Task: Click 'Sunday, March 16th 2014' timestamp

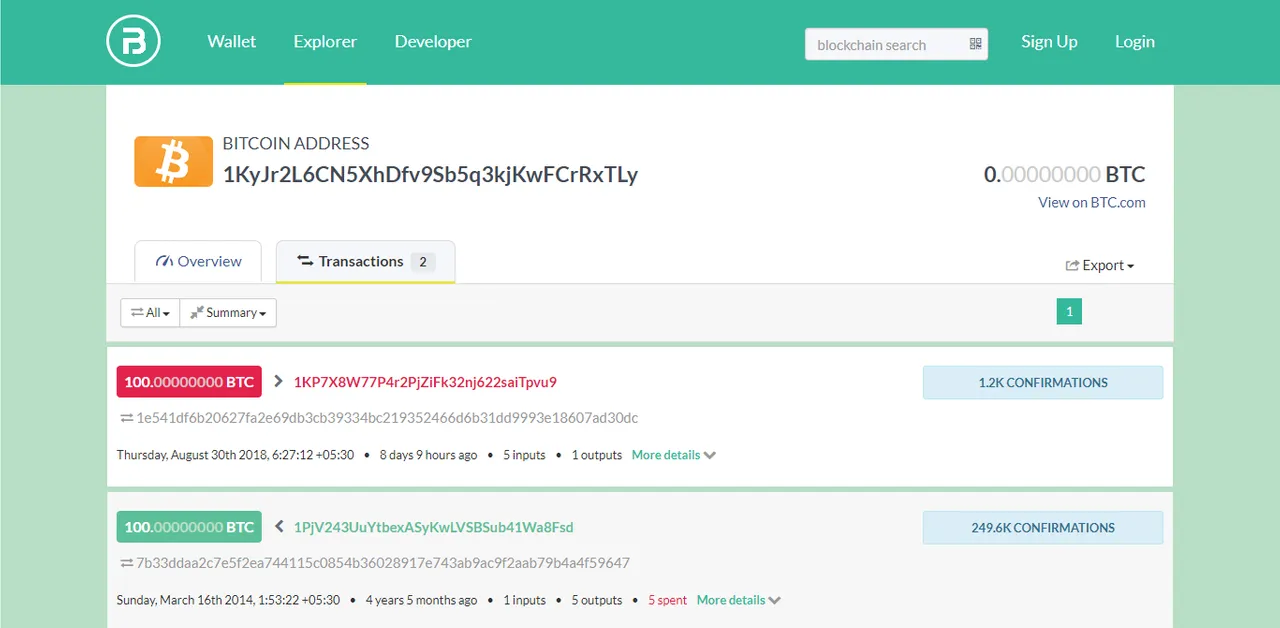Action: (x=228, y=600)
